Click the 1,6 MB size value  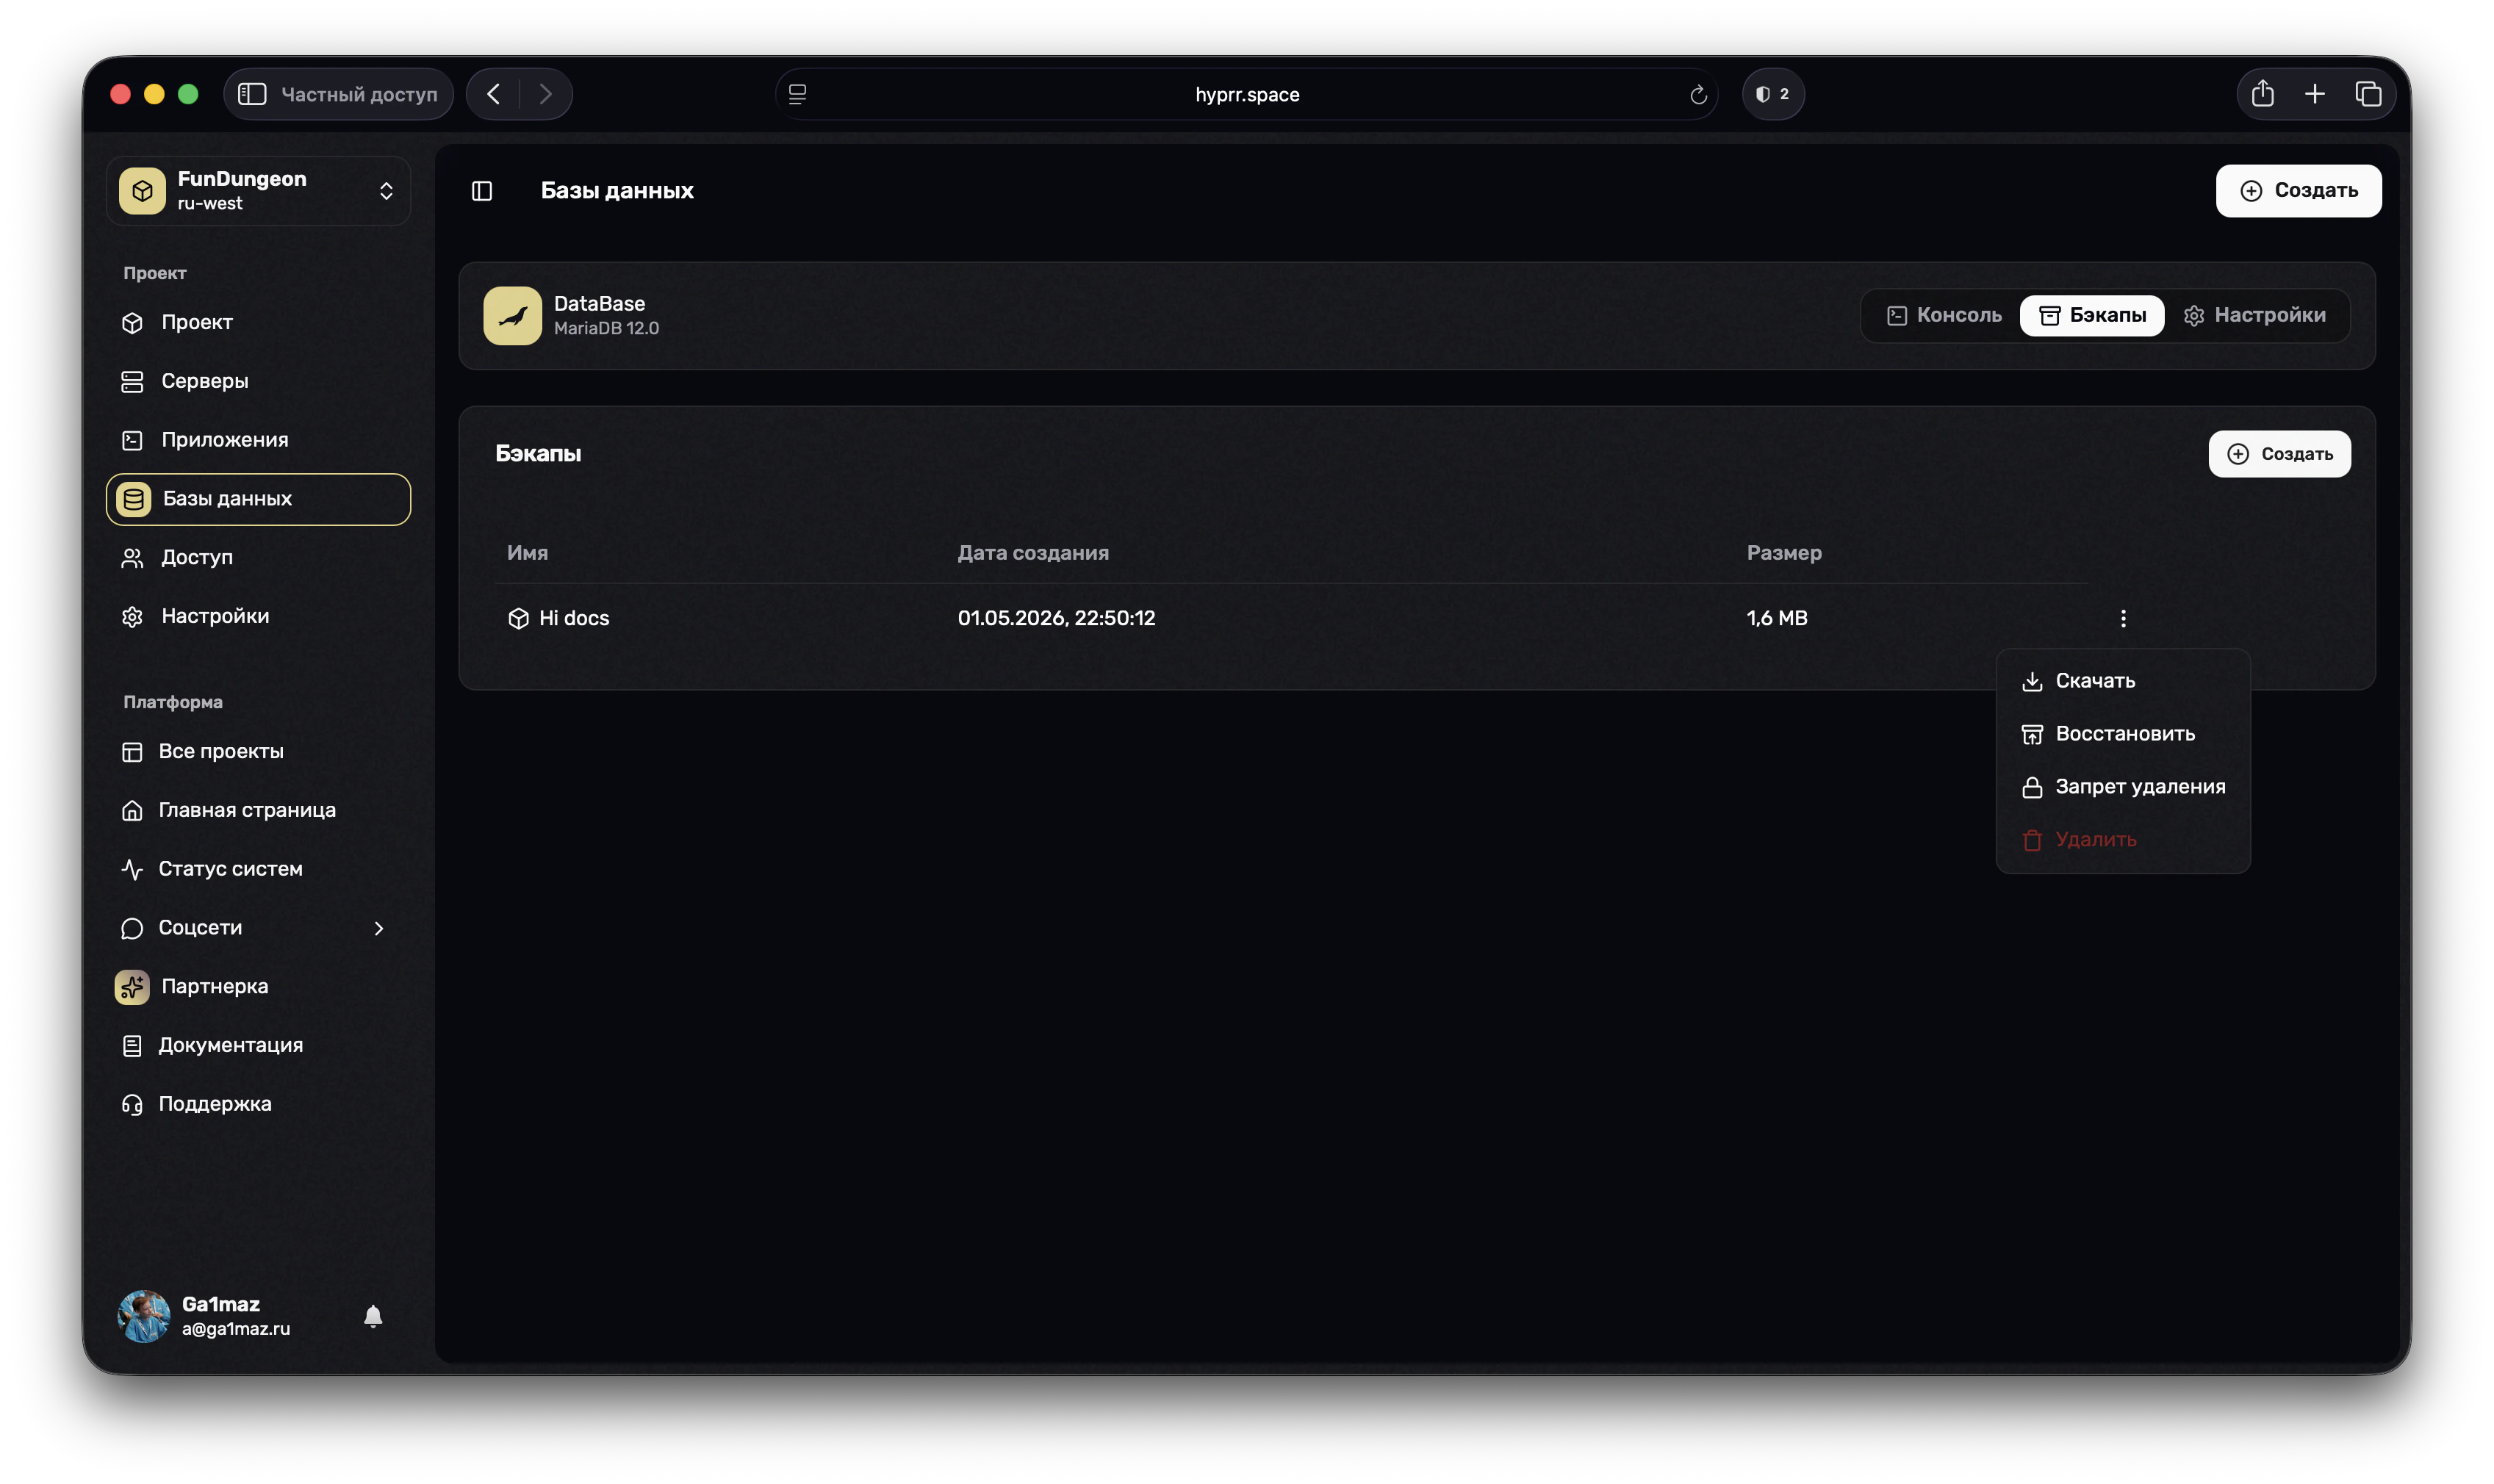[1776, 618]
